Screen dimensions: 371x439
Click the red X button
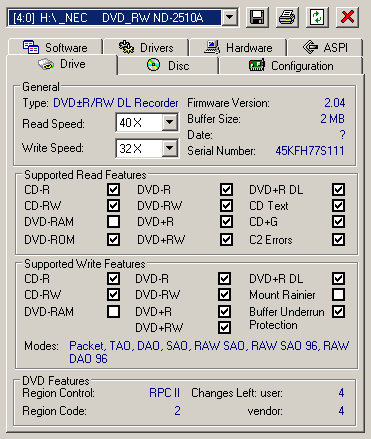(347, 17)
